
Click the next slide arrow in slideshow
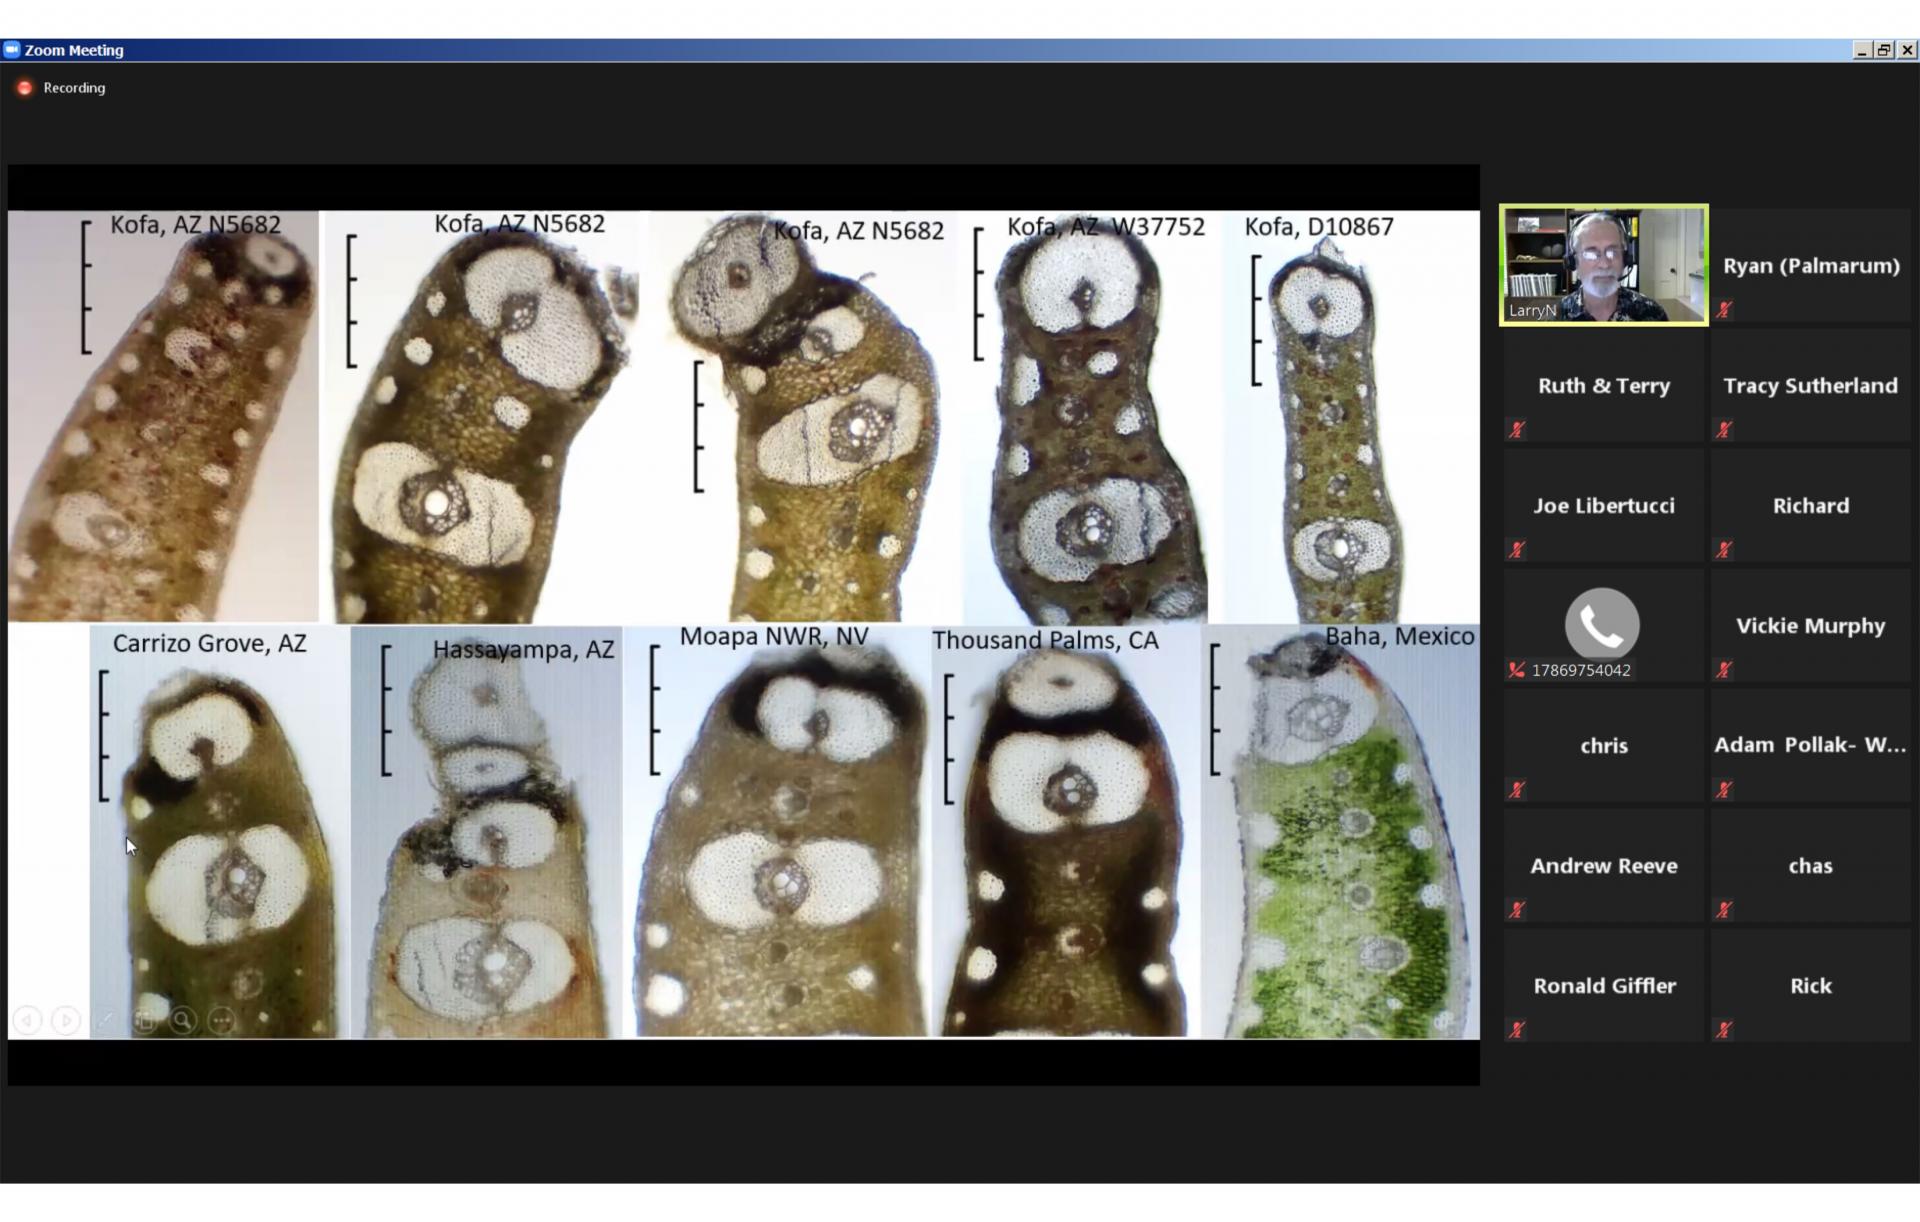click(66, 1020)
